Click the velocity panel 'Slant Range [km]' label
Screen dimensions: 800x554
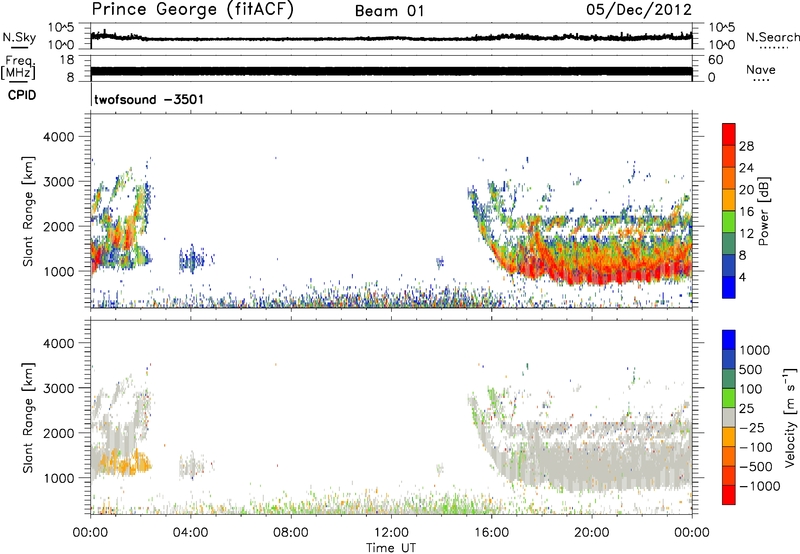coord(28,418)
